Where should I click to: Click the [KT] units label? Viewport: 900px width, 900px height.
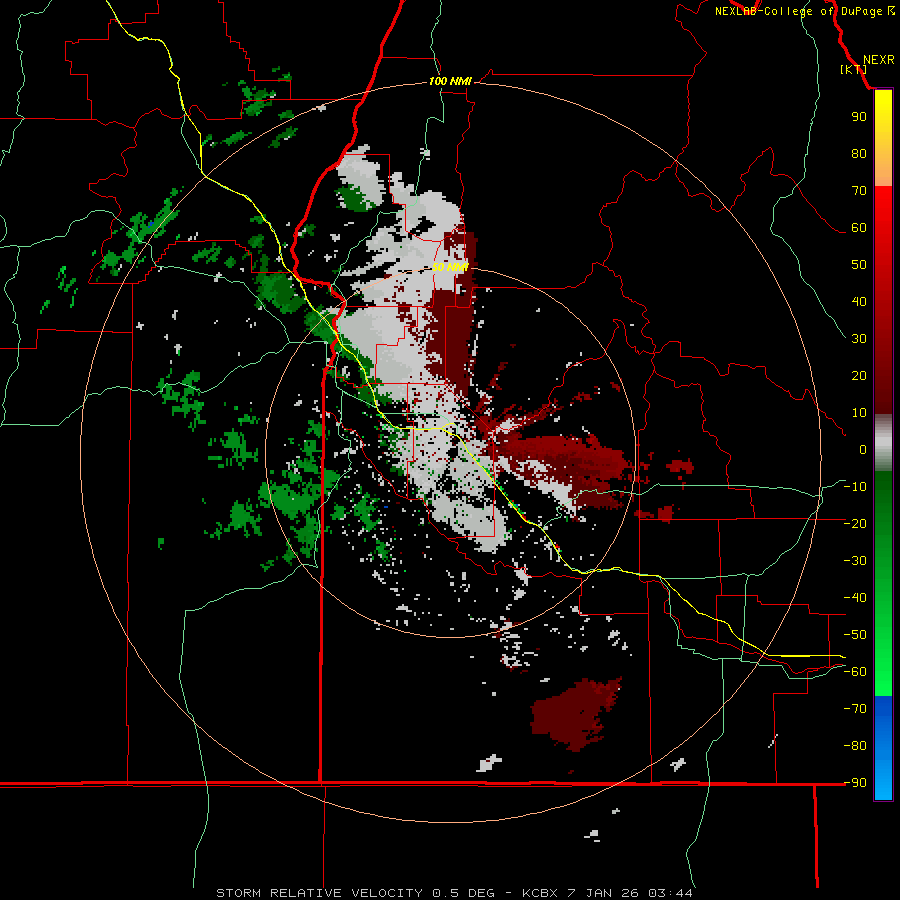(854, 69)
